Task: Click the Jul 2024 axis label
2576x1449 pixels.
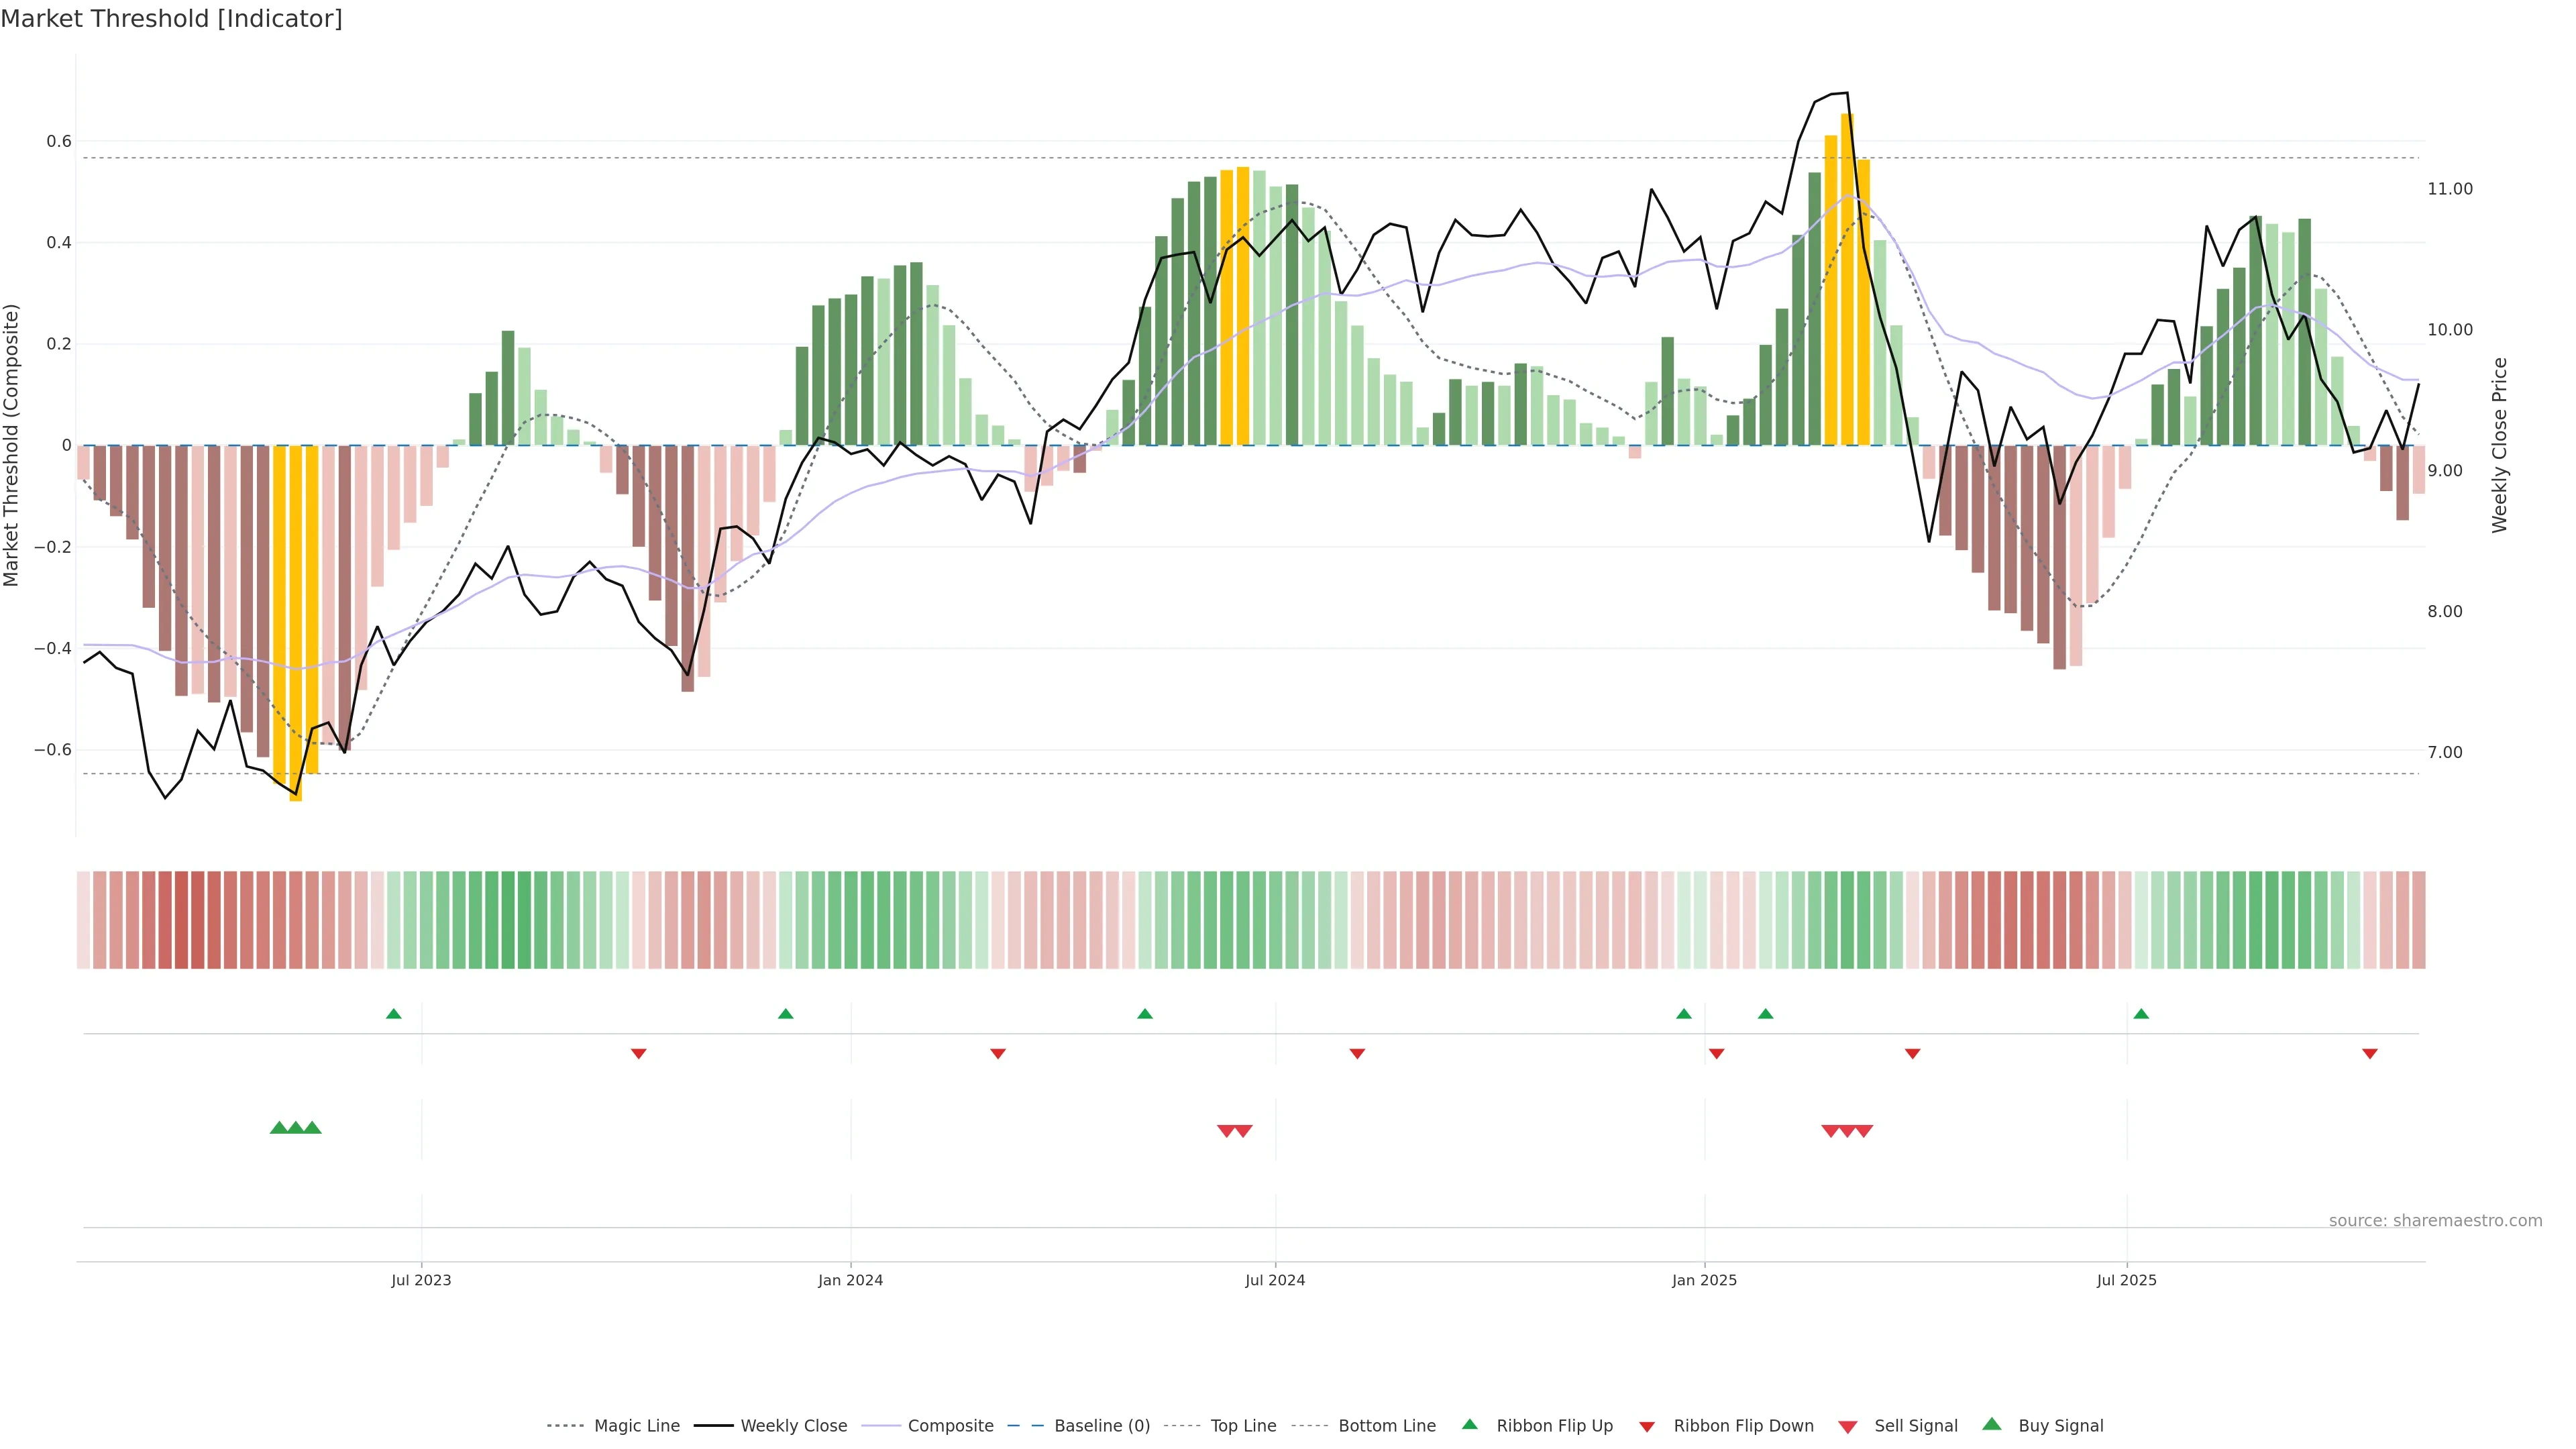Action: coord(1275,1280)
